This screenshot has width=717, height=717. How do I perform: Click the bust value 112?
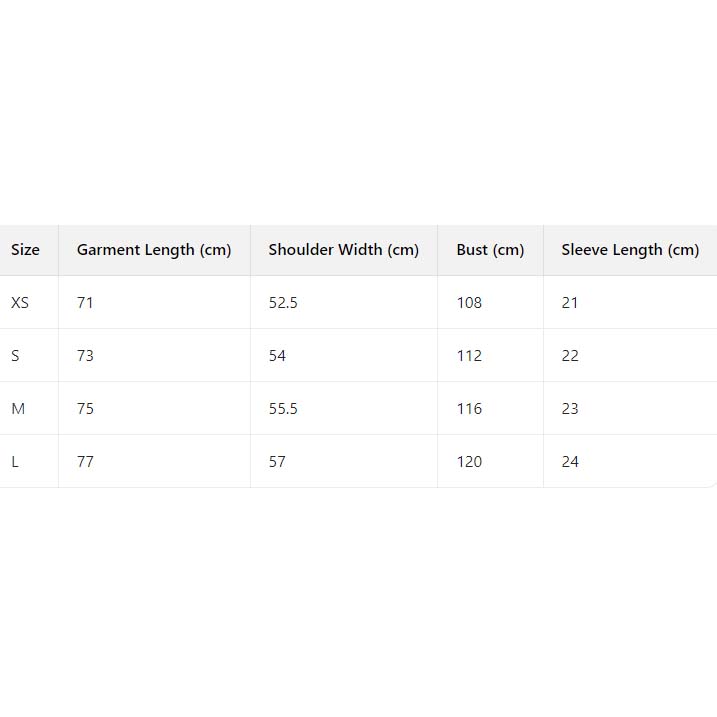(469, 356)
